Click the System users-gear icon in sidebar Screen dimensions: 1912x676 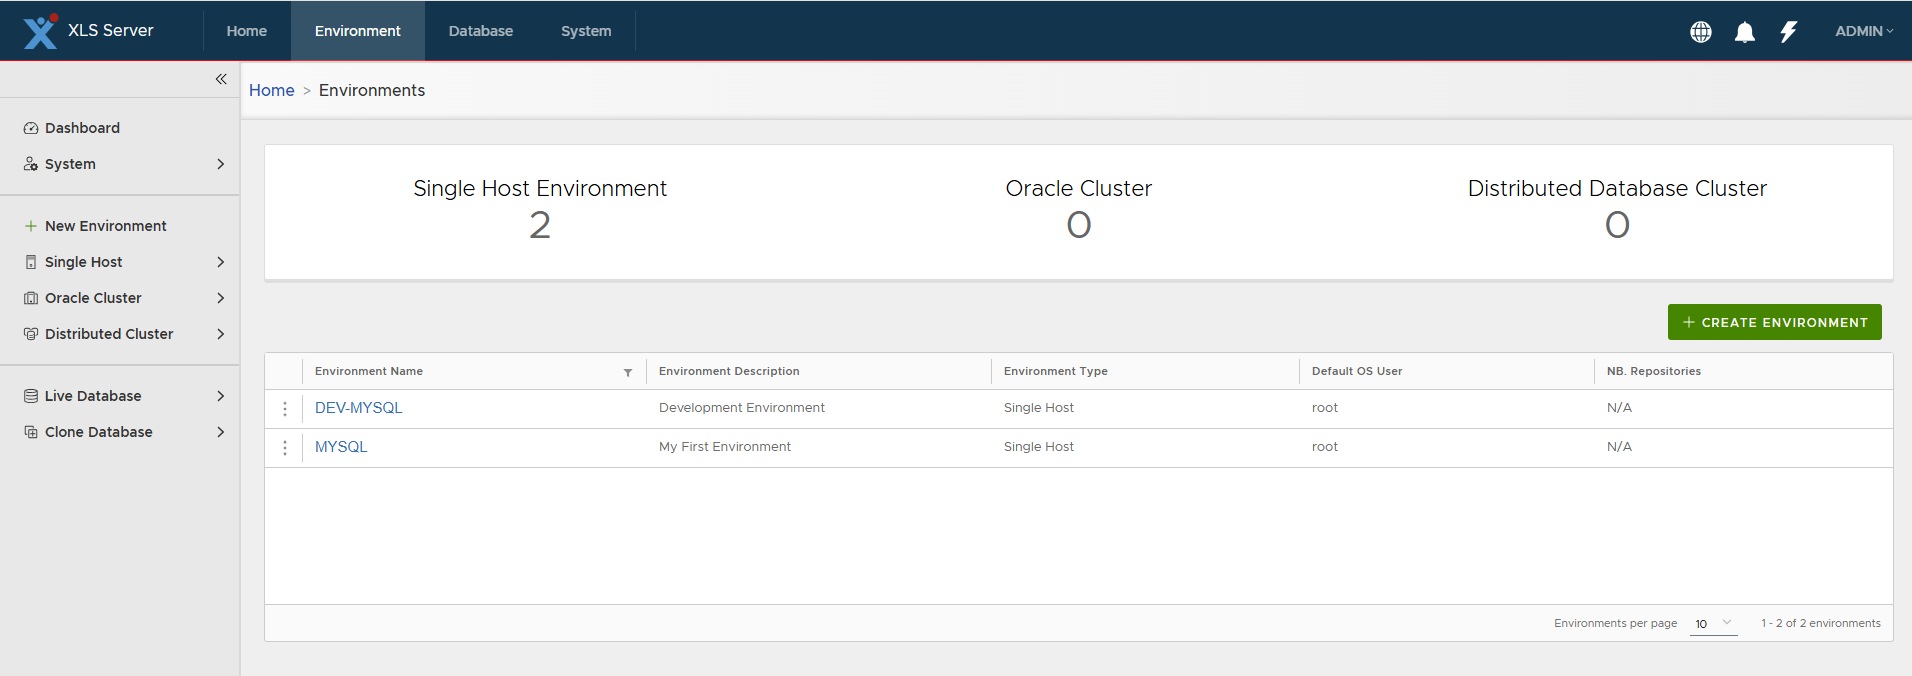(x=31, y=164)
